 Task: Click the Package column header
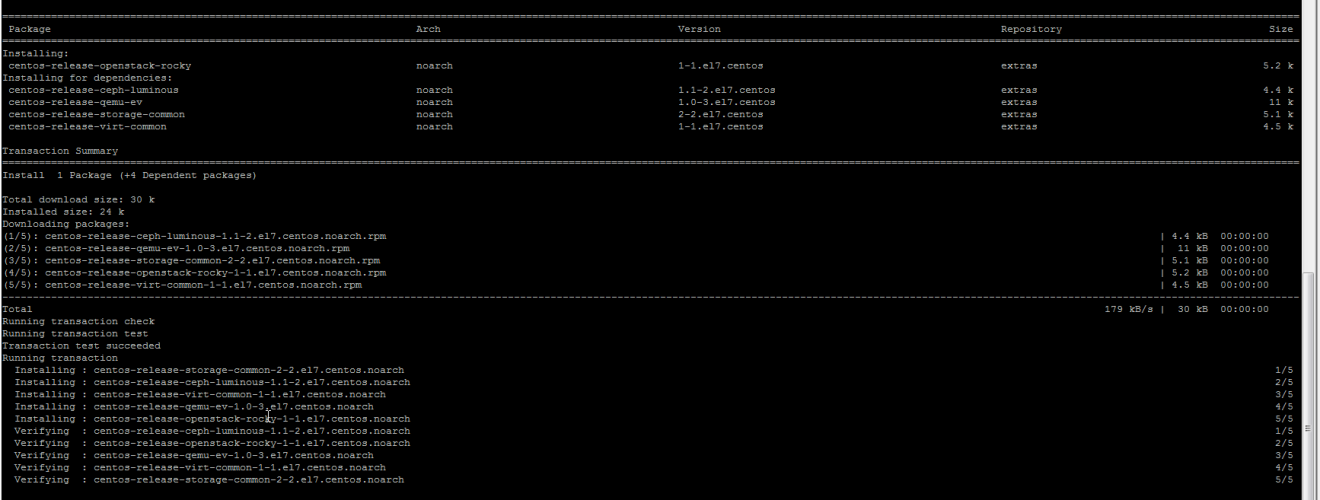pos(29,30)
